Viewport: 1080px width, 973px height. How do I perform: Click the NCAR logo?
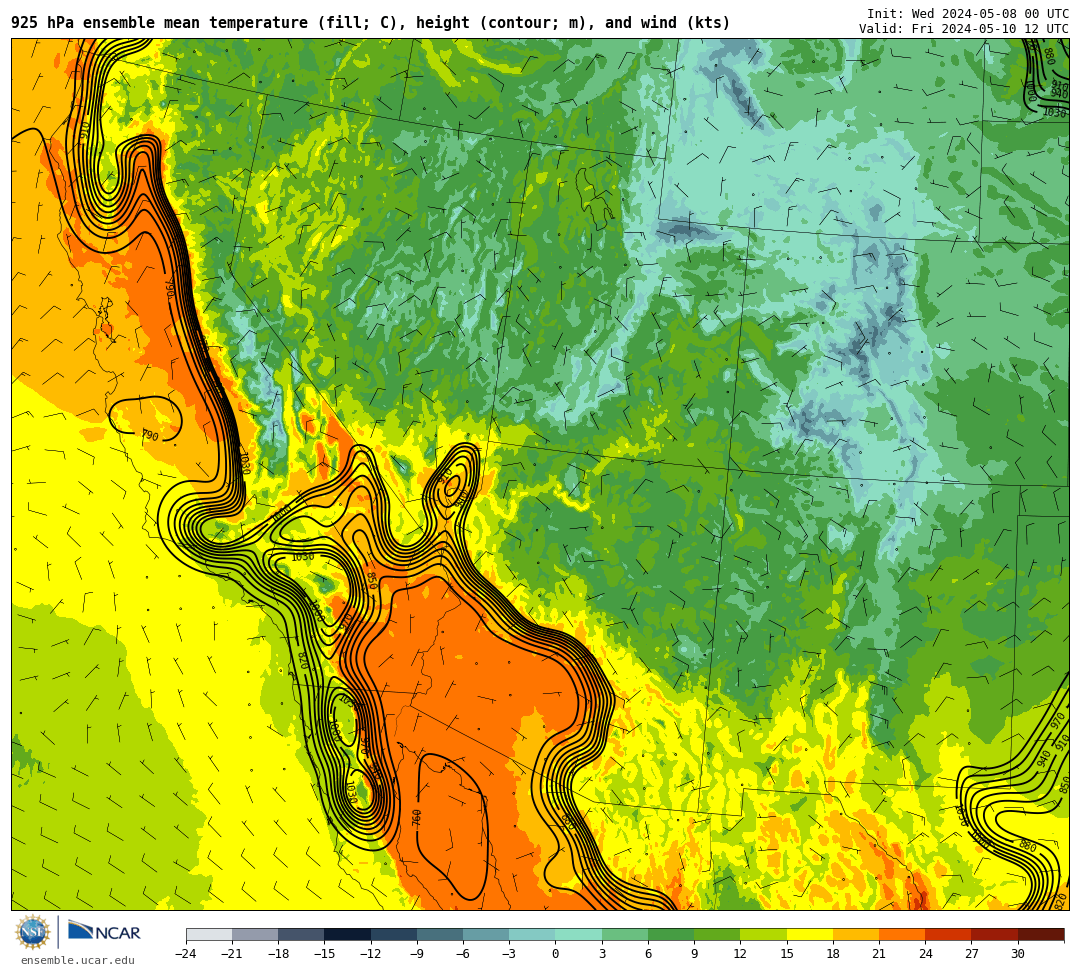pos(104,932)
